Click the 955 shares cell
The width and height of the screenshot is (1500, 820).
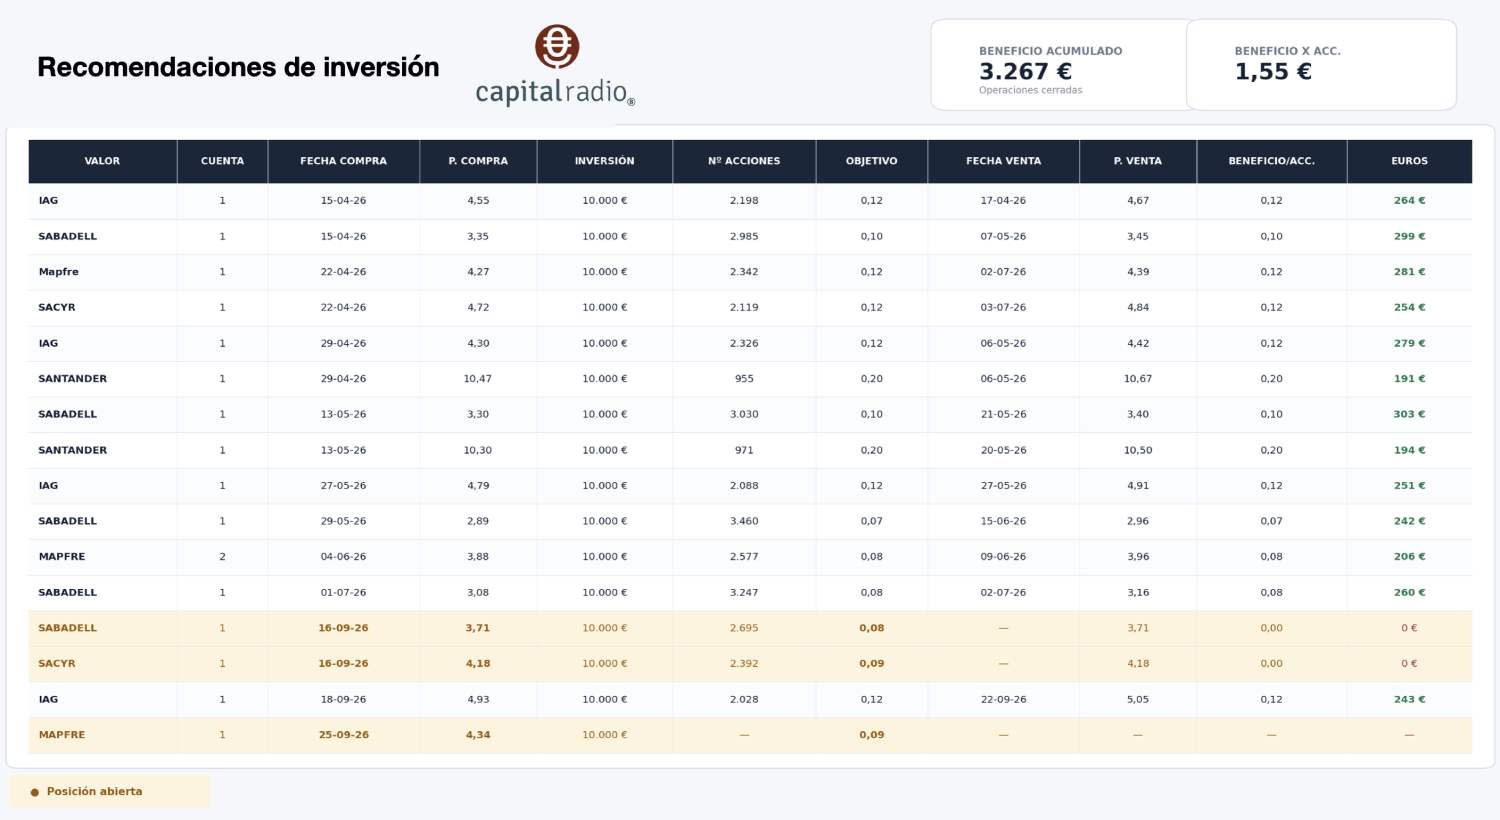coord(744,379)
